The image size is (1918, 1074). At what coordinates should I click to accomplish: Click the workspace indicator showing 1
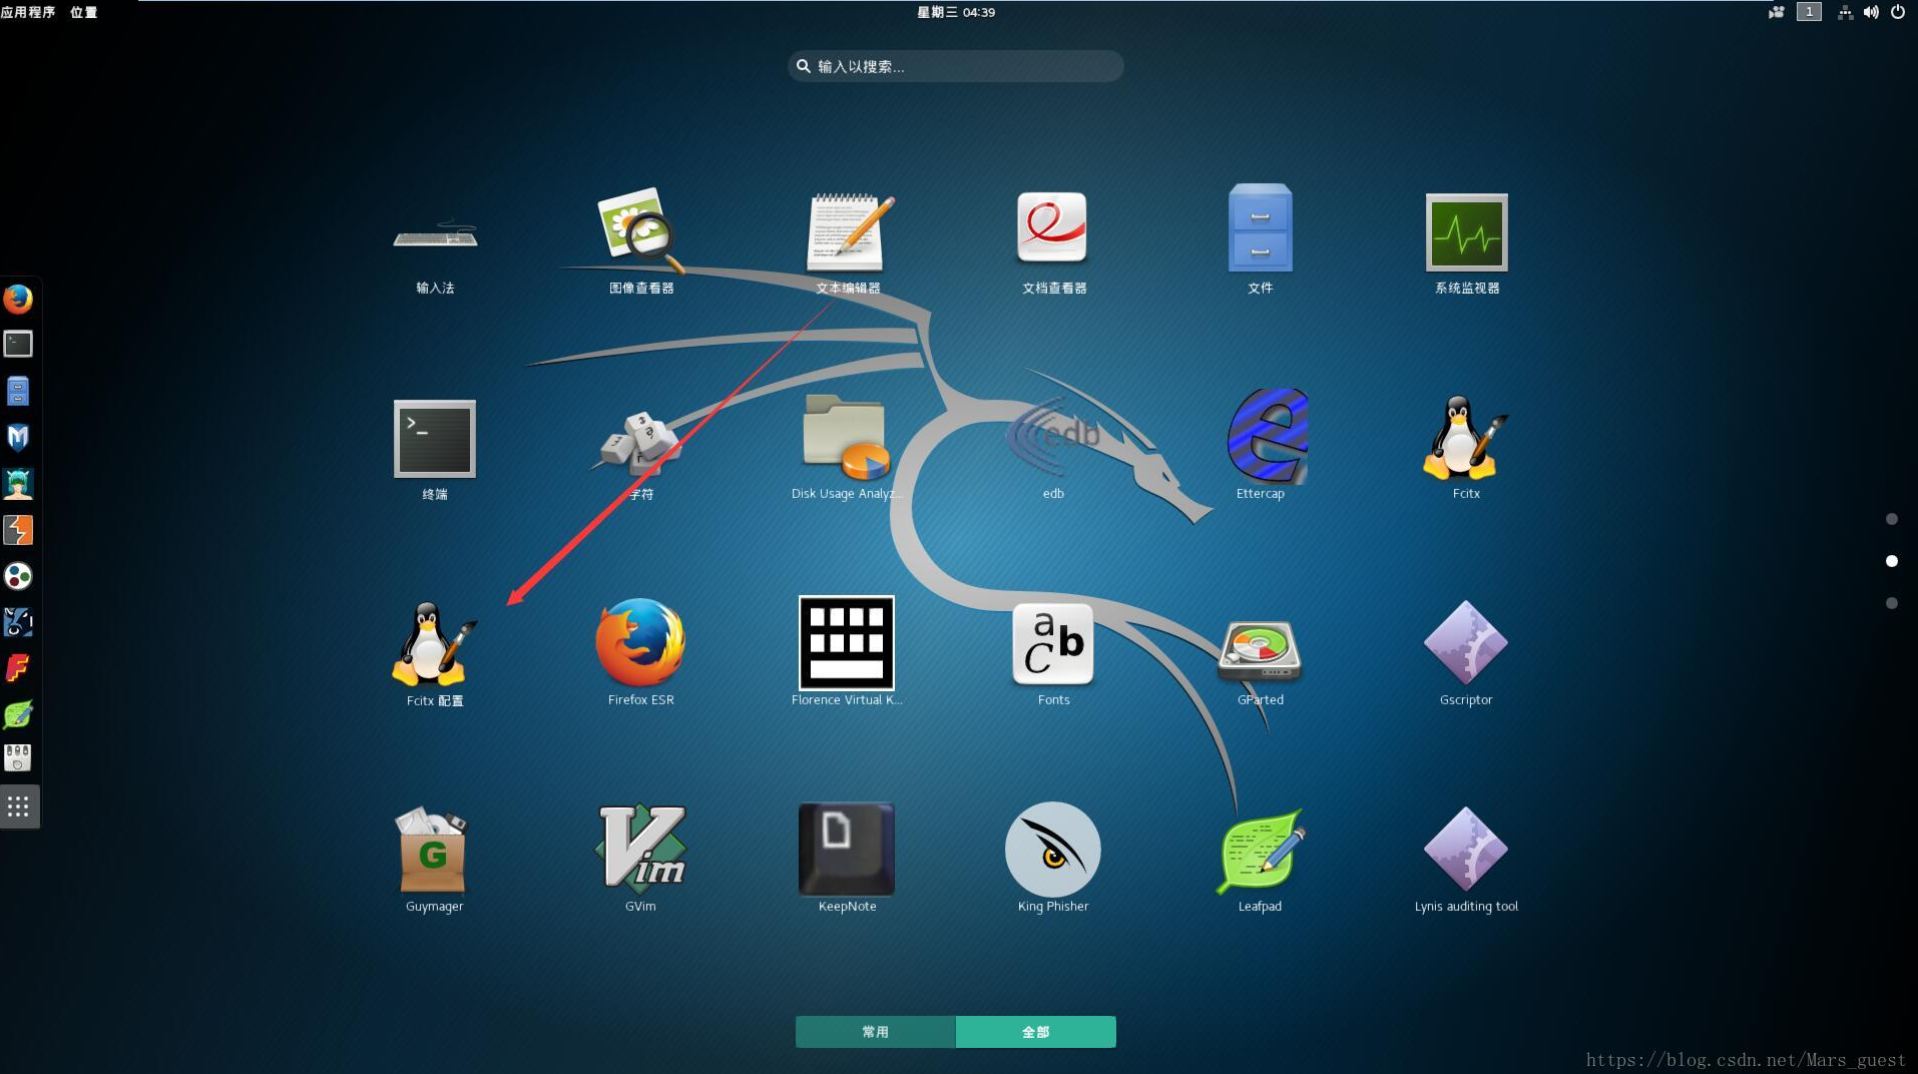pos(1809,12)
